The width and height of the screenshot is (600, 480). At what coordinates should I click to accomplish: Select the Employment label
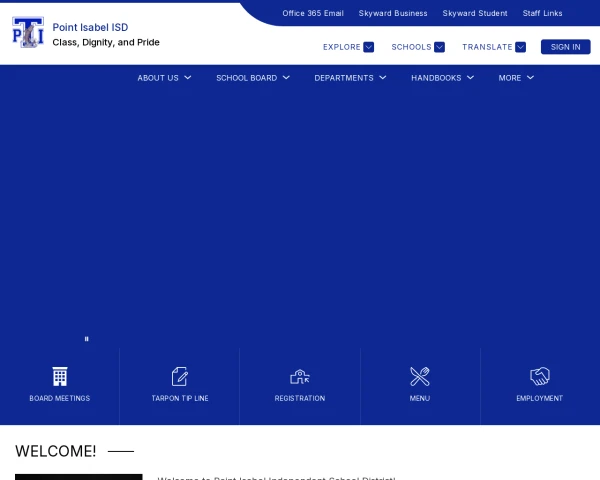[540, 398]
